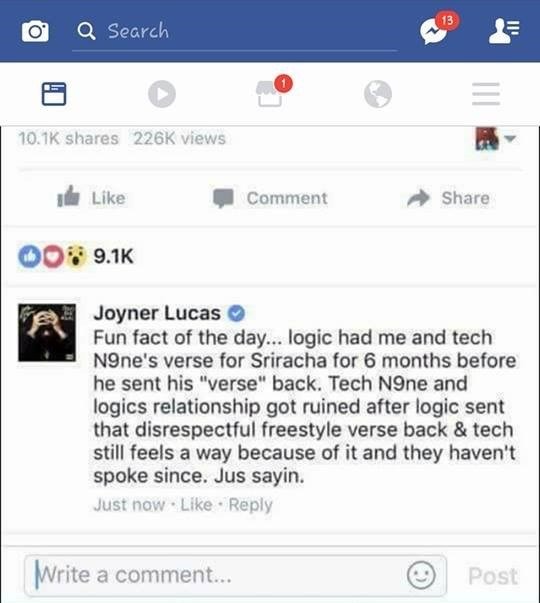
Task: Open Joyner Lucas name link
Action: (157, 313)
